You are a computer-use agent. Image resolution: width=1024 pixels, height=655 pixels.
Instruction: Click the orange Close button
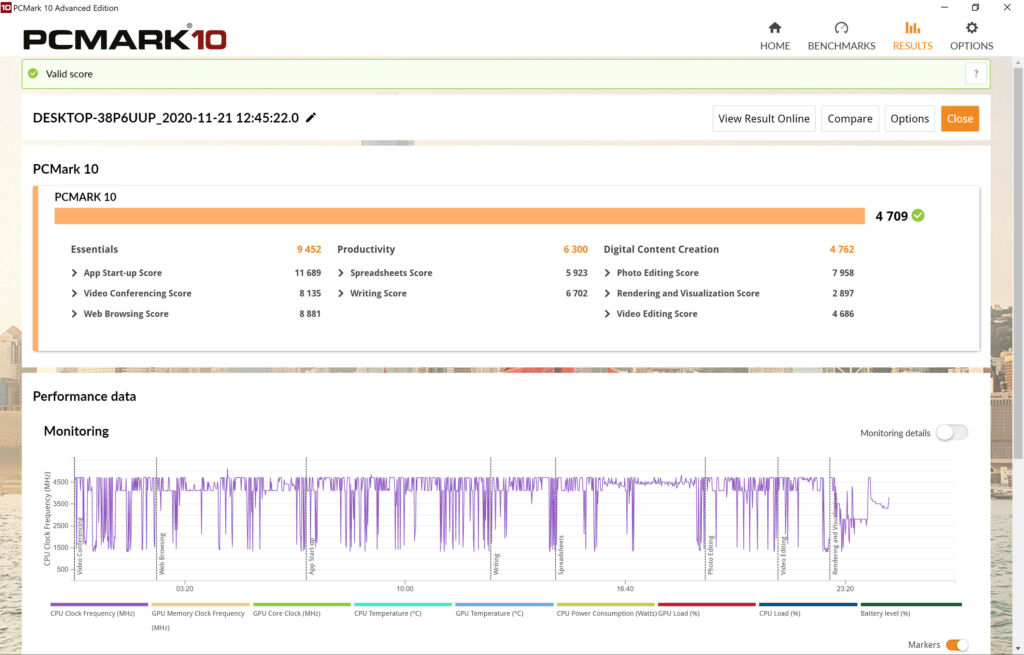click(x=959, y=118)
